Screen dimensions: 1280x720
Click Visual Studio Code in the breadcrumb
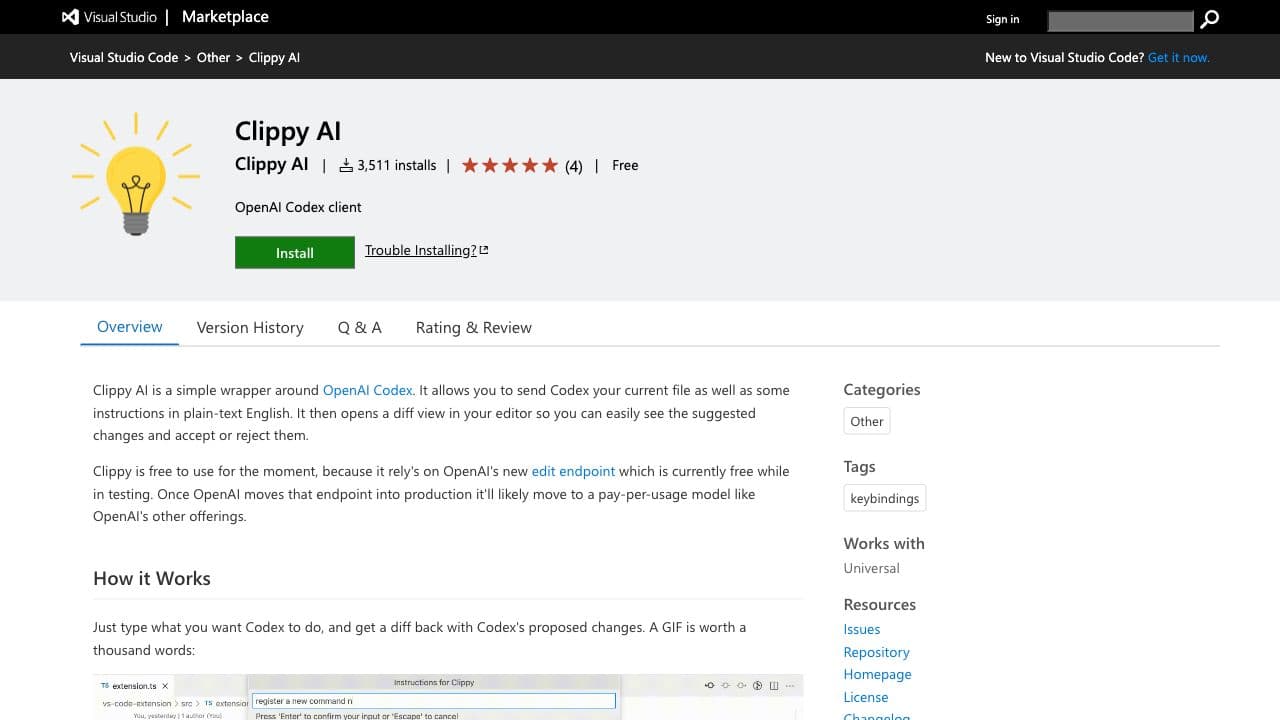click(x=124, y=57)
